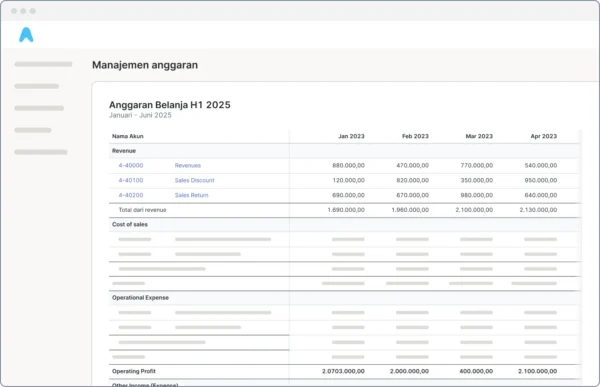Image resolution: width=600 pixels, height=387 pixels.
Task: Select Sales Return Feb value 670.000,00
Action: click(412, 195)
